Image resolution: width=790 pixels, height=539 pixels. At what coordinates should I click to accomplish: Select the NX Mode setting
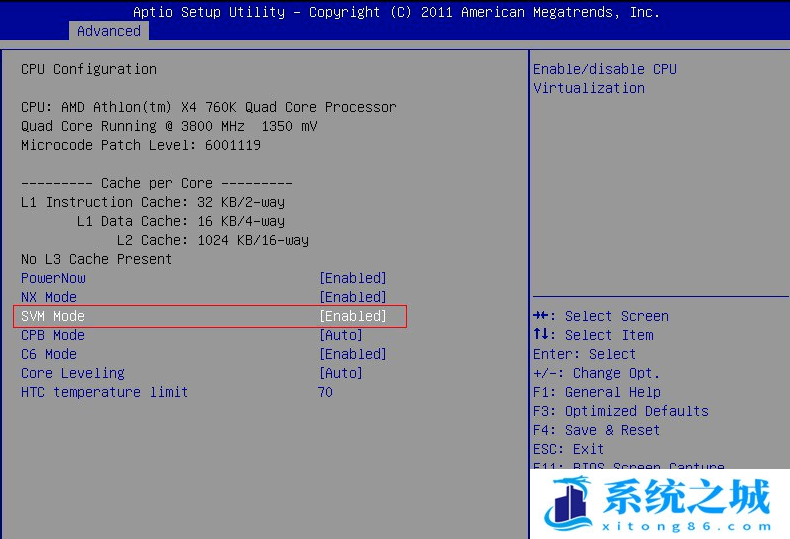49,297
